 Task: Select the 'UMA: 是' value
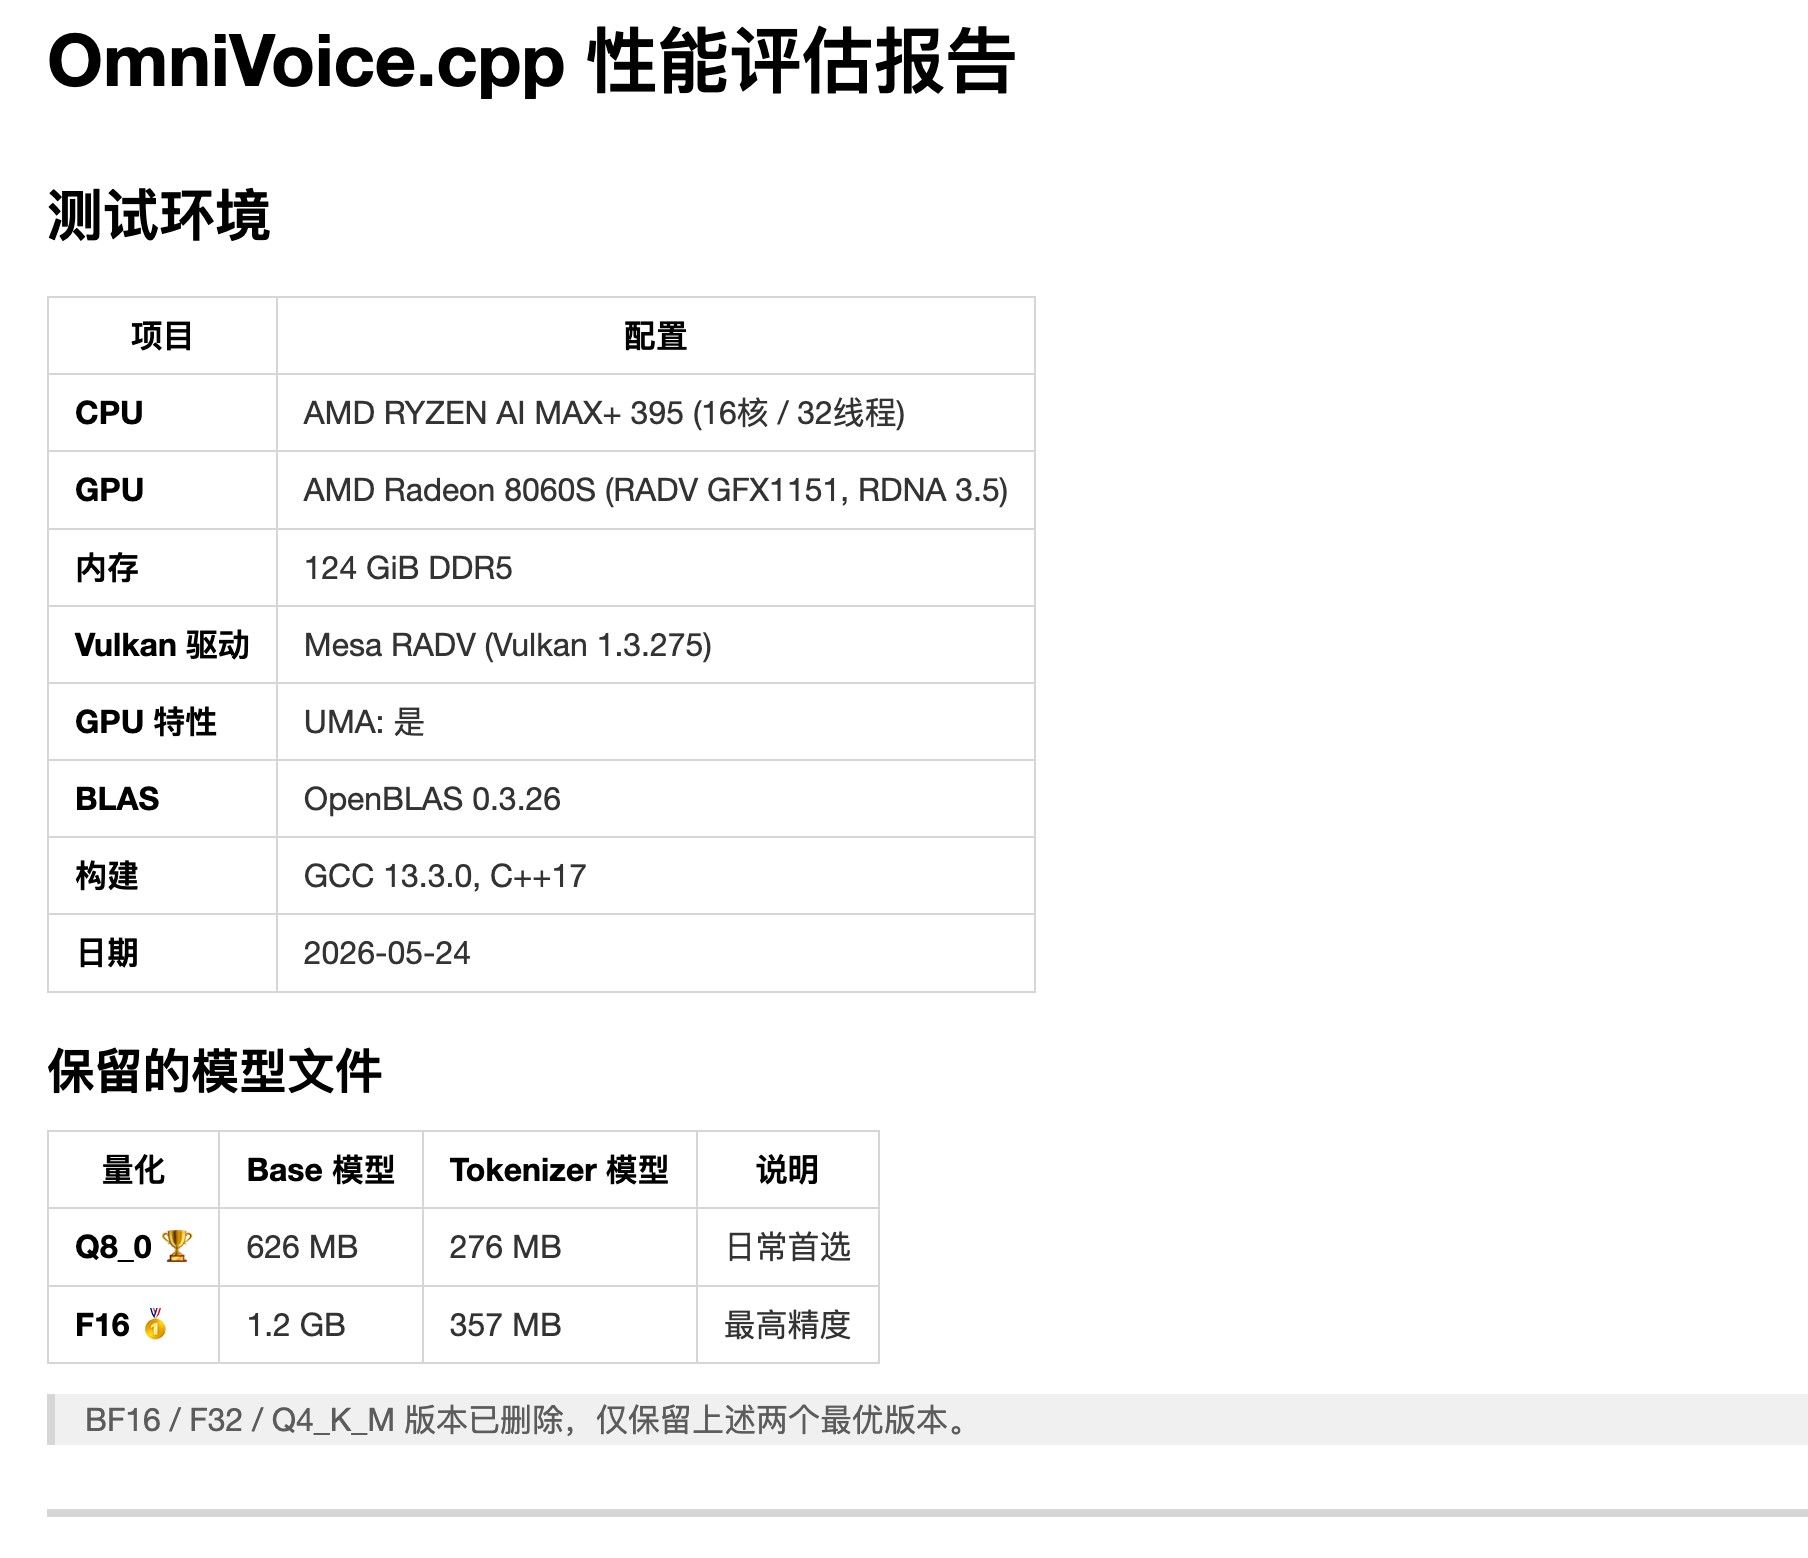tap(364, 722)
